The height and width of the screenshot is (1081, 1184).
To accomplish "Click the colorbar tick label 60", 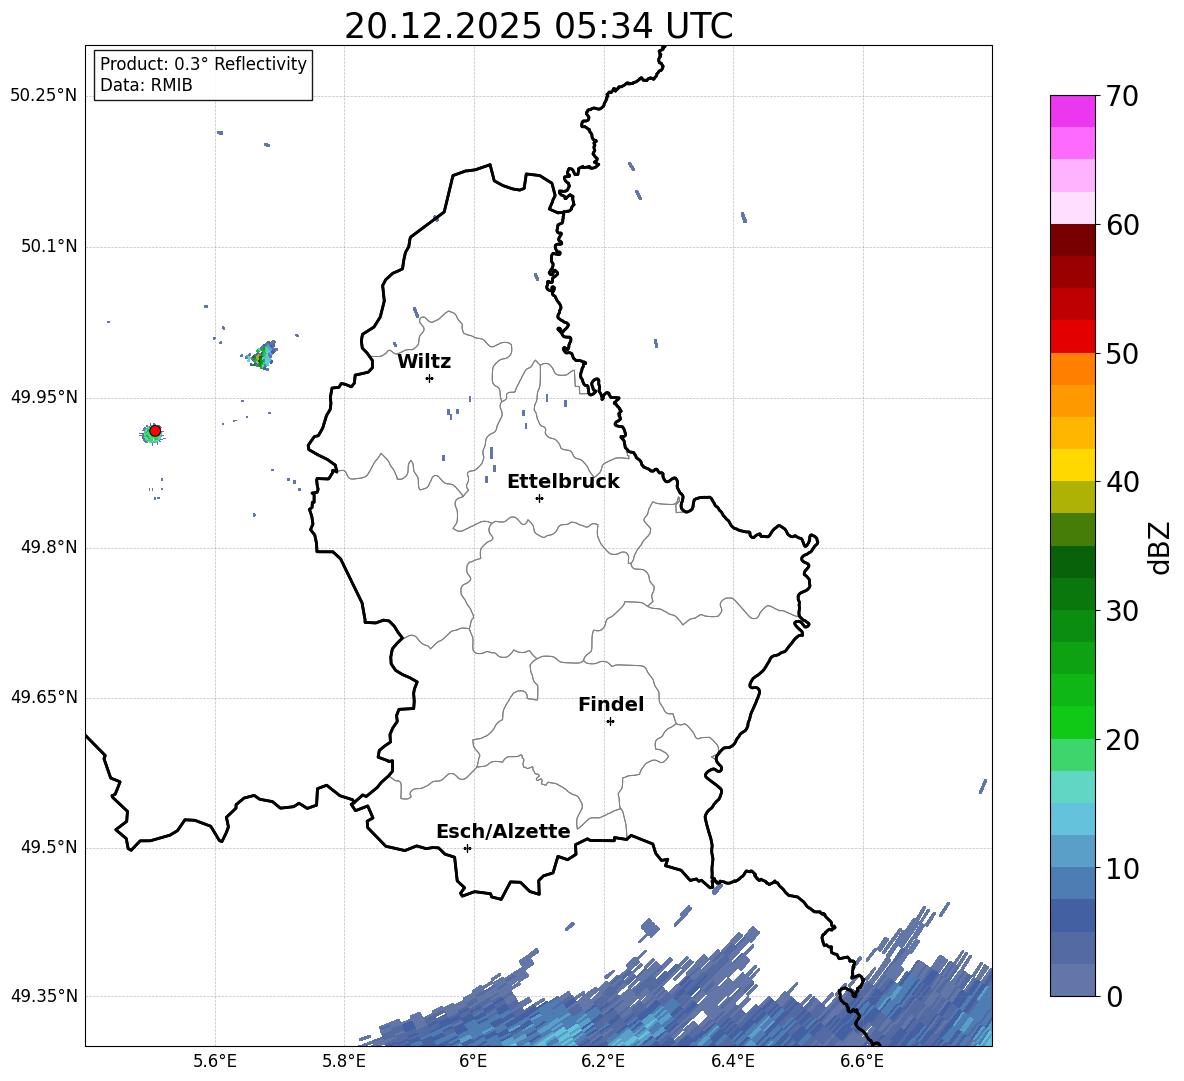I will [1122, 224].
